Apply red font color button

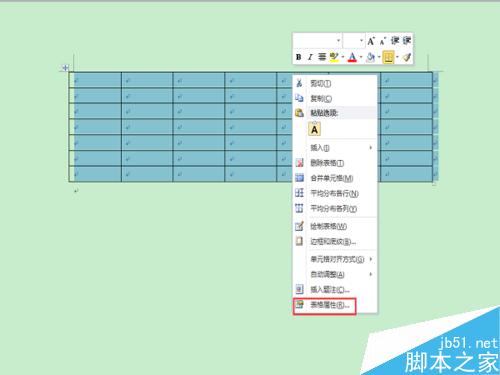click(x=352, y=57)
